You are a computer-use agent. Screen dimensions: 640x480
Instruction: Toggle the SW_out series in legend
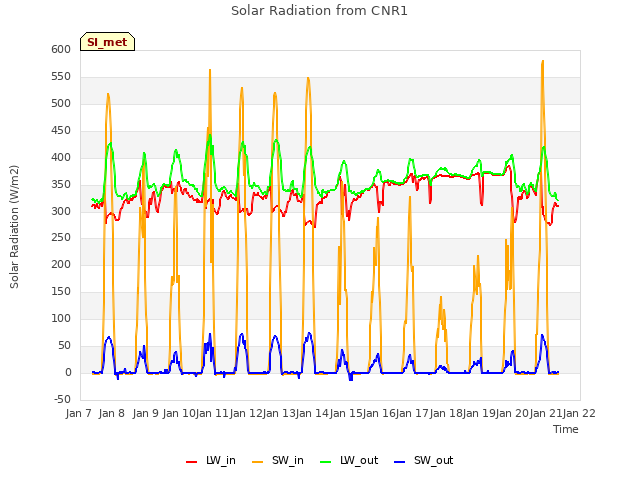click(x=423, y=460)
